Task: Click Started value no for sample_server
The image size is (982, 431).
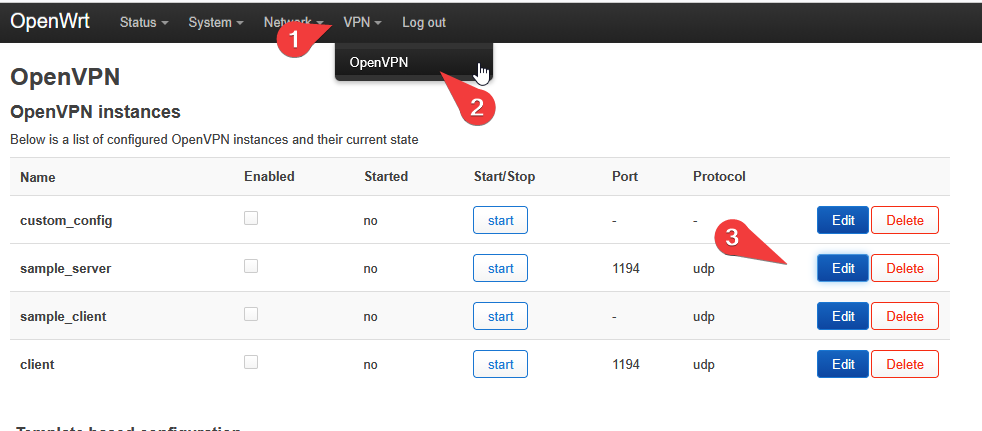Action: click(371, 269)
